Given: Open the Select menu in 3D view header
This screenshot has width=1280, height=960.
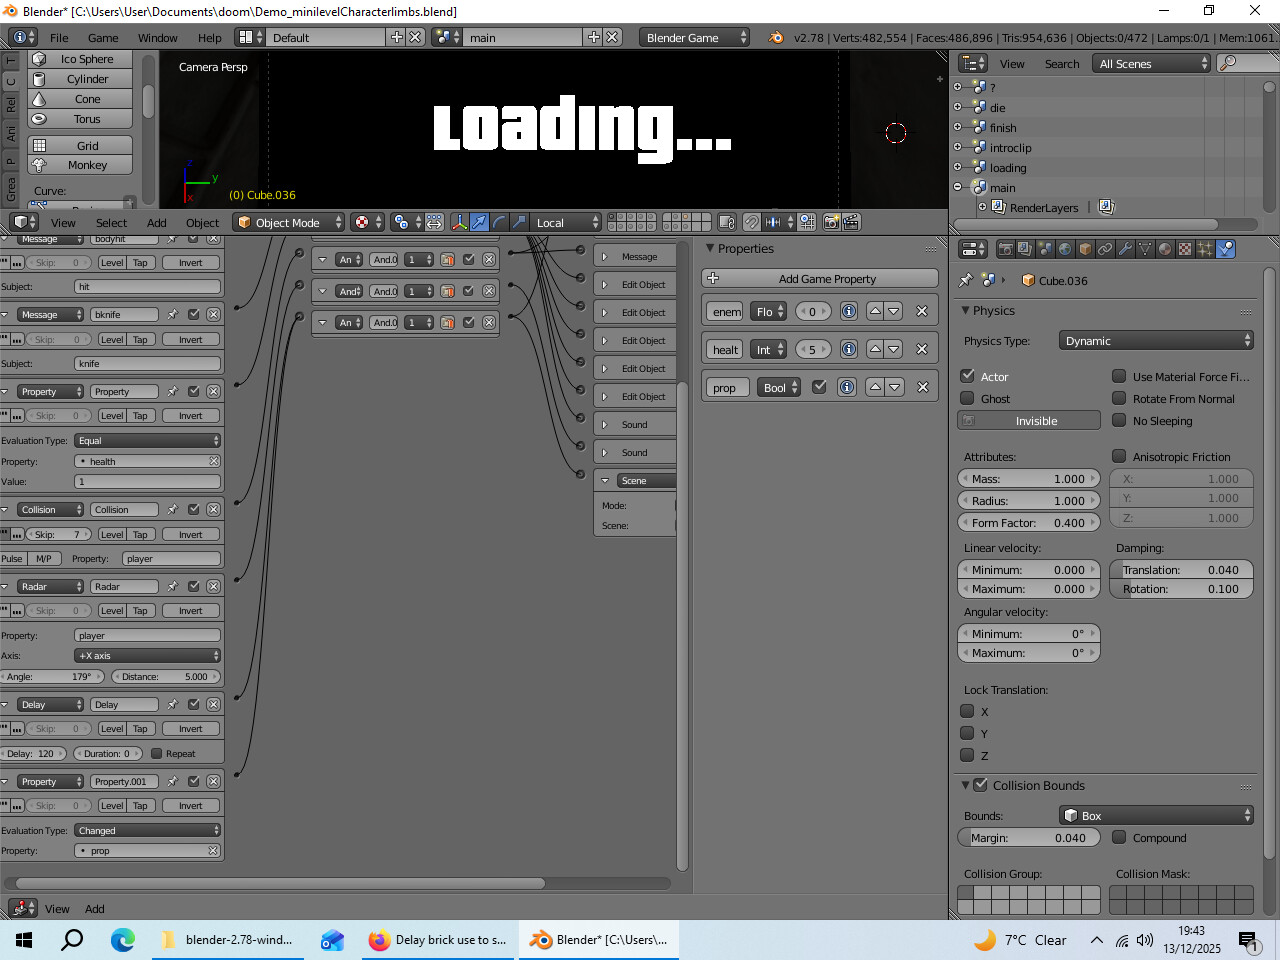Looking at the screenshot, I should tap(111, 223).
